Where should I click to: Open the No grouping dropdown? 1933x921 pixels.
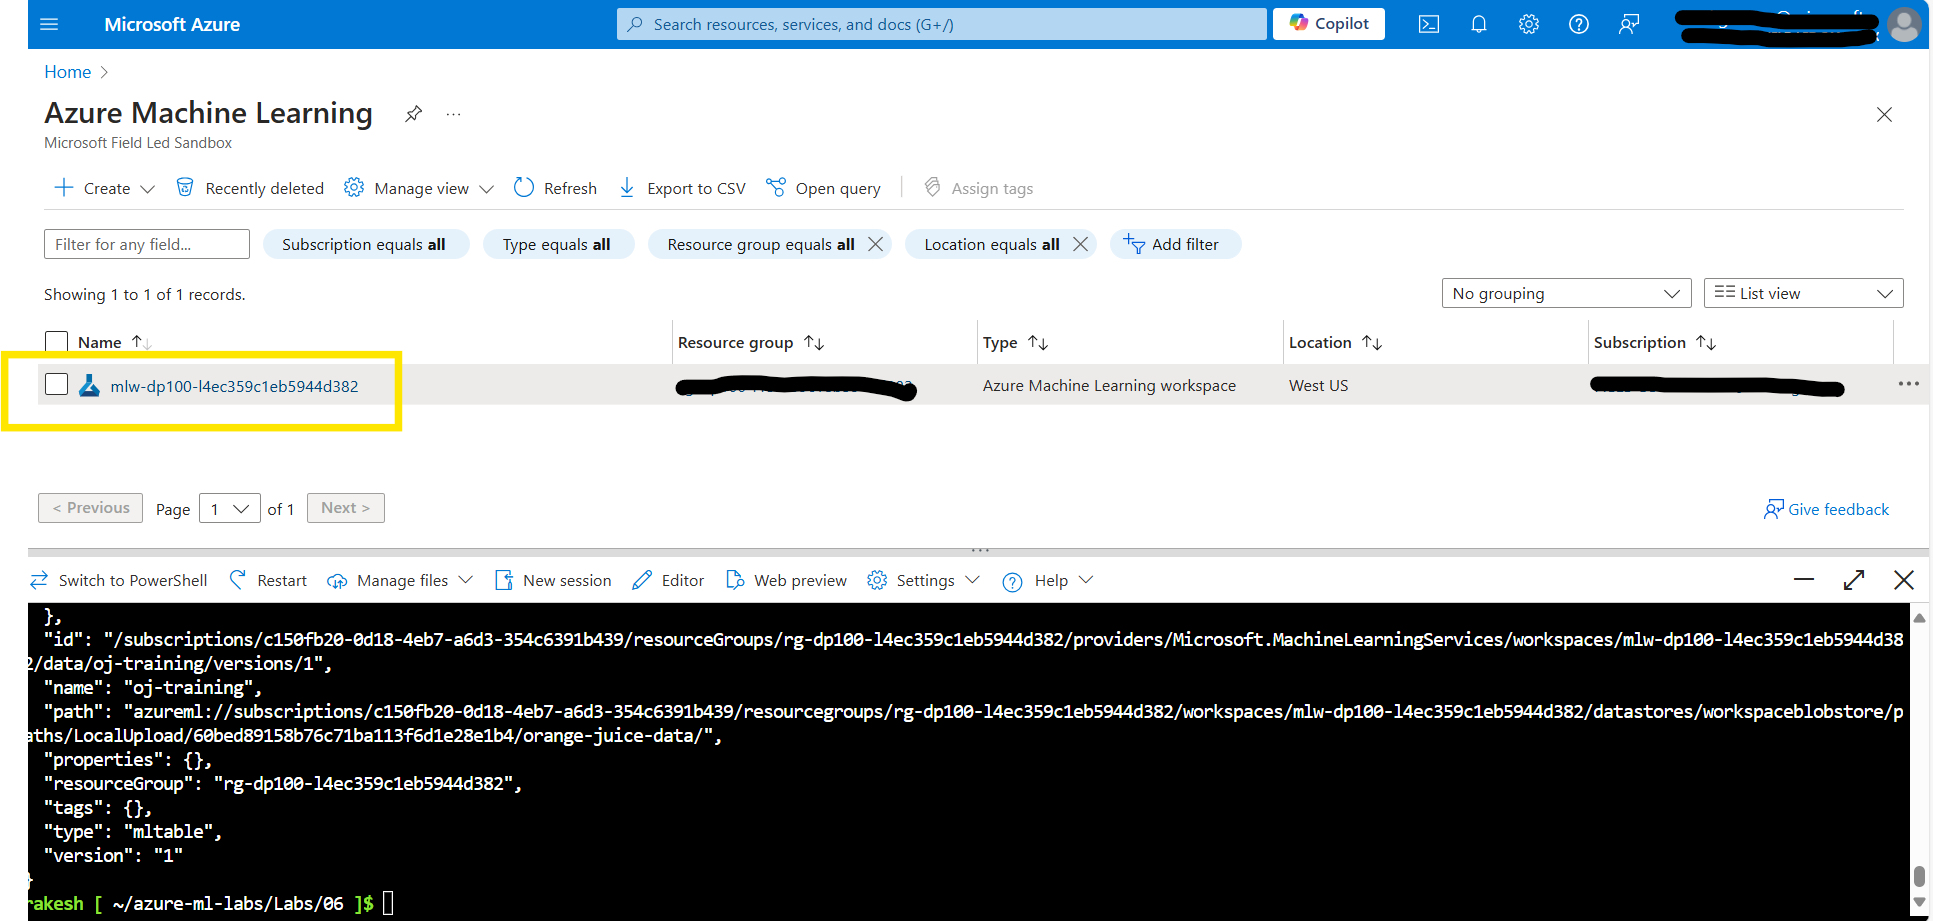(x=1566, y=293)
